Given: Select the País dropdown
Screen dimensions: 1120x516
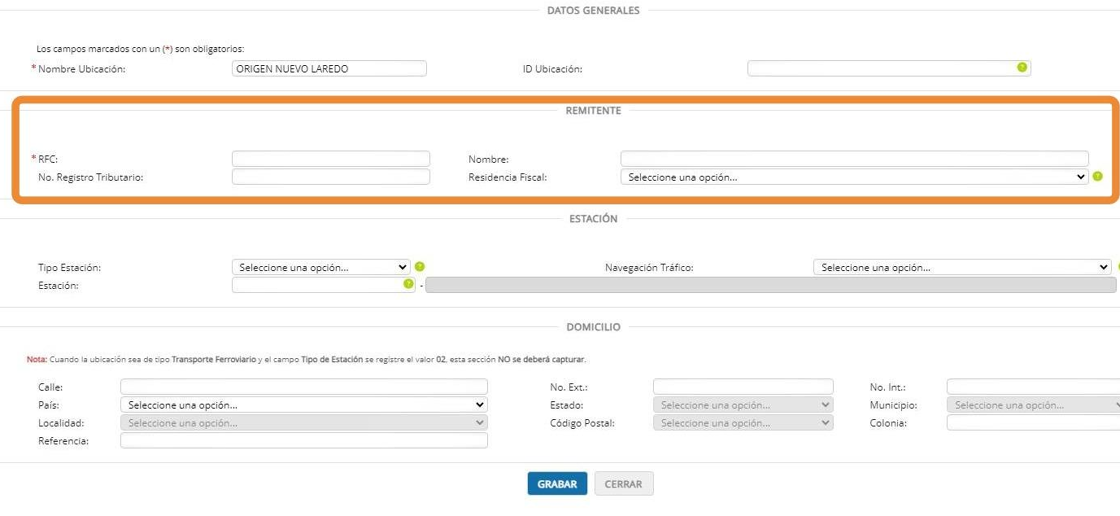Looking at the screenshot, I should pyautogui.click(x=303, y=405).
